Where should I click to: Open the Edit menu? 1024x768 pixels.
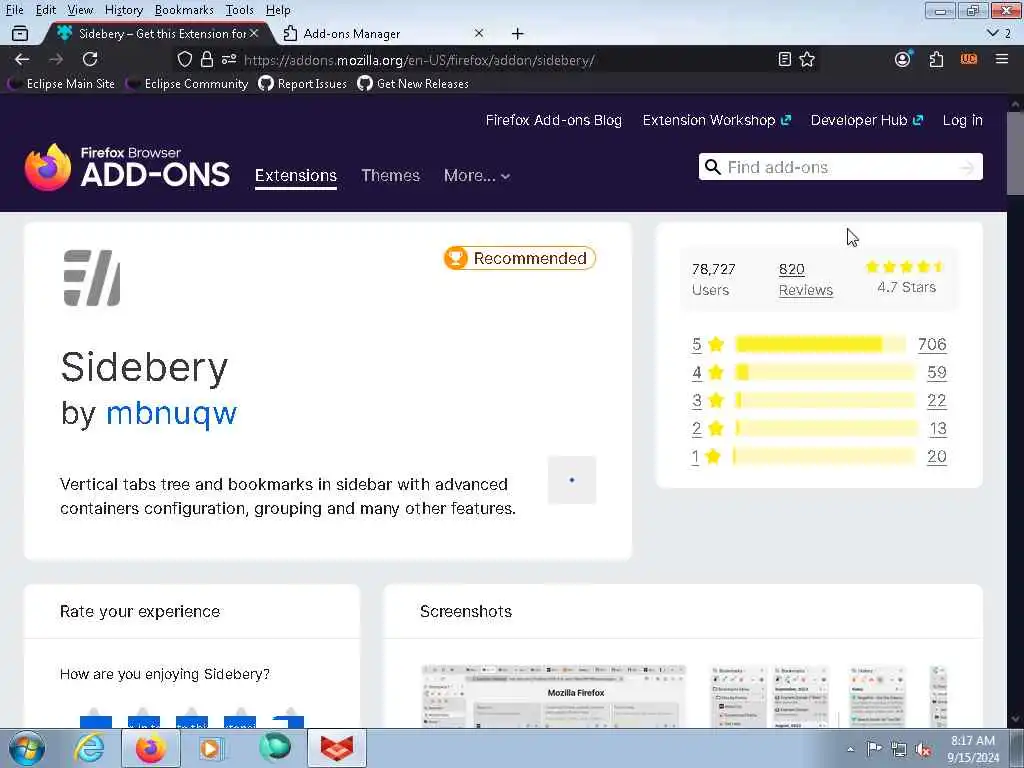click(x=46, y=10)
